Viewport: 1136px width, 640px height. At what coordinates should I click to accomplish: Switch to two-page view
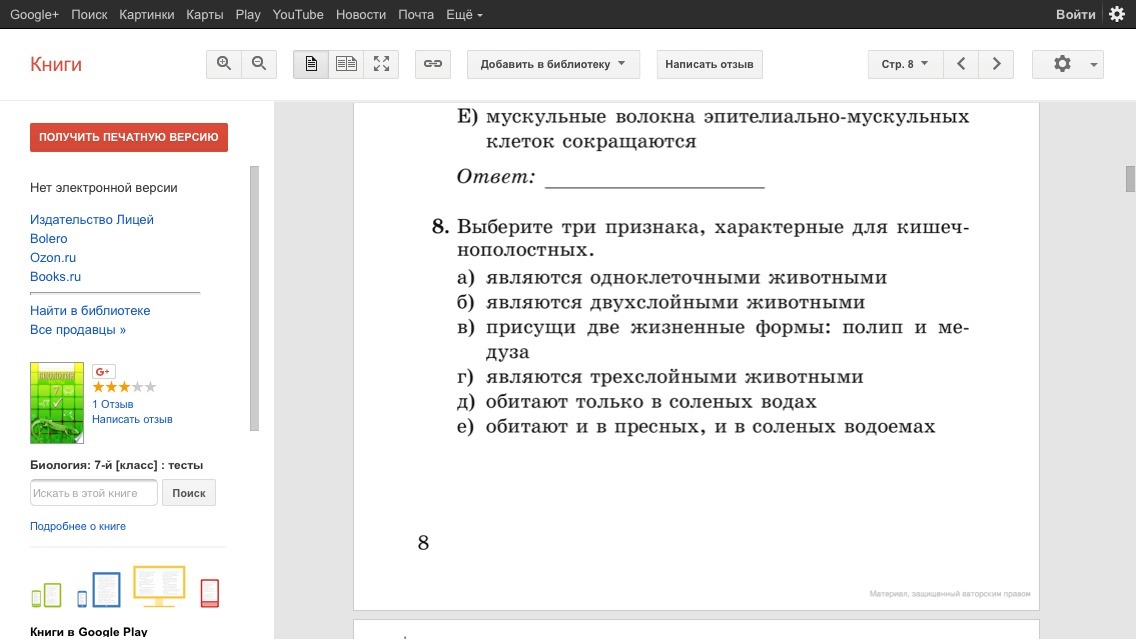[x=346, y=64]
